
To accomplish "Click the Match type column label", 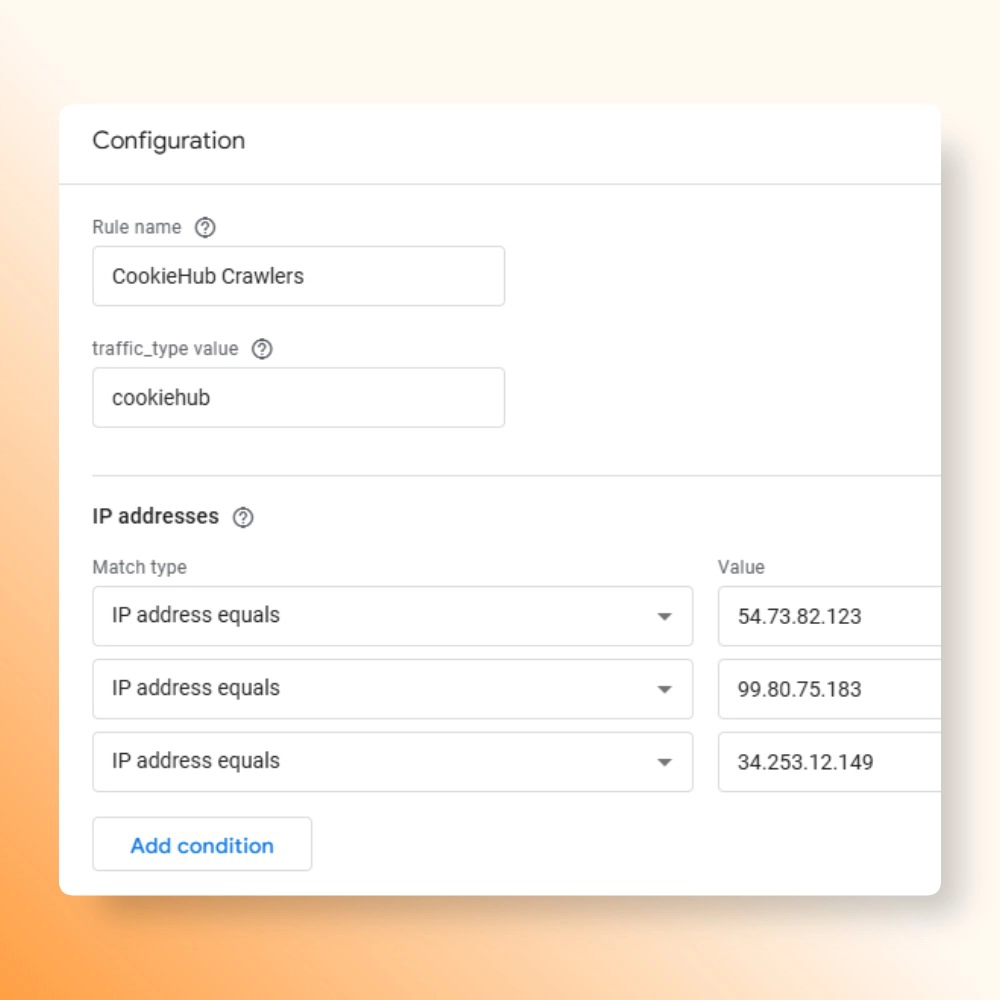I will click(x=139, y=567).
